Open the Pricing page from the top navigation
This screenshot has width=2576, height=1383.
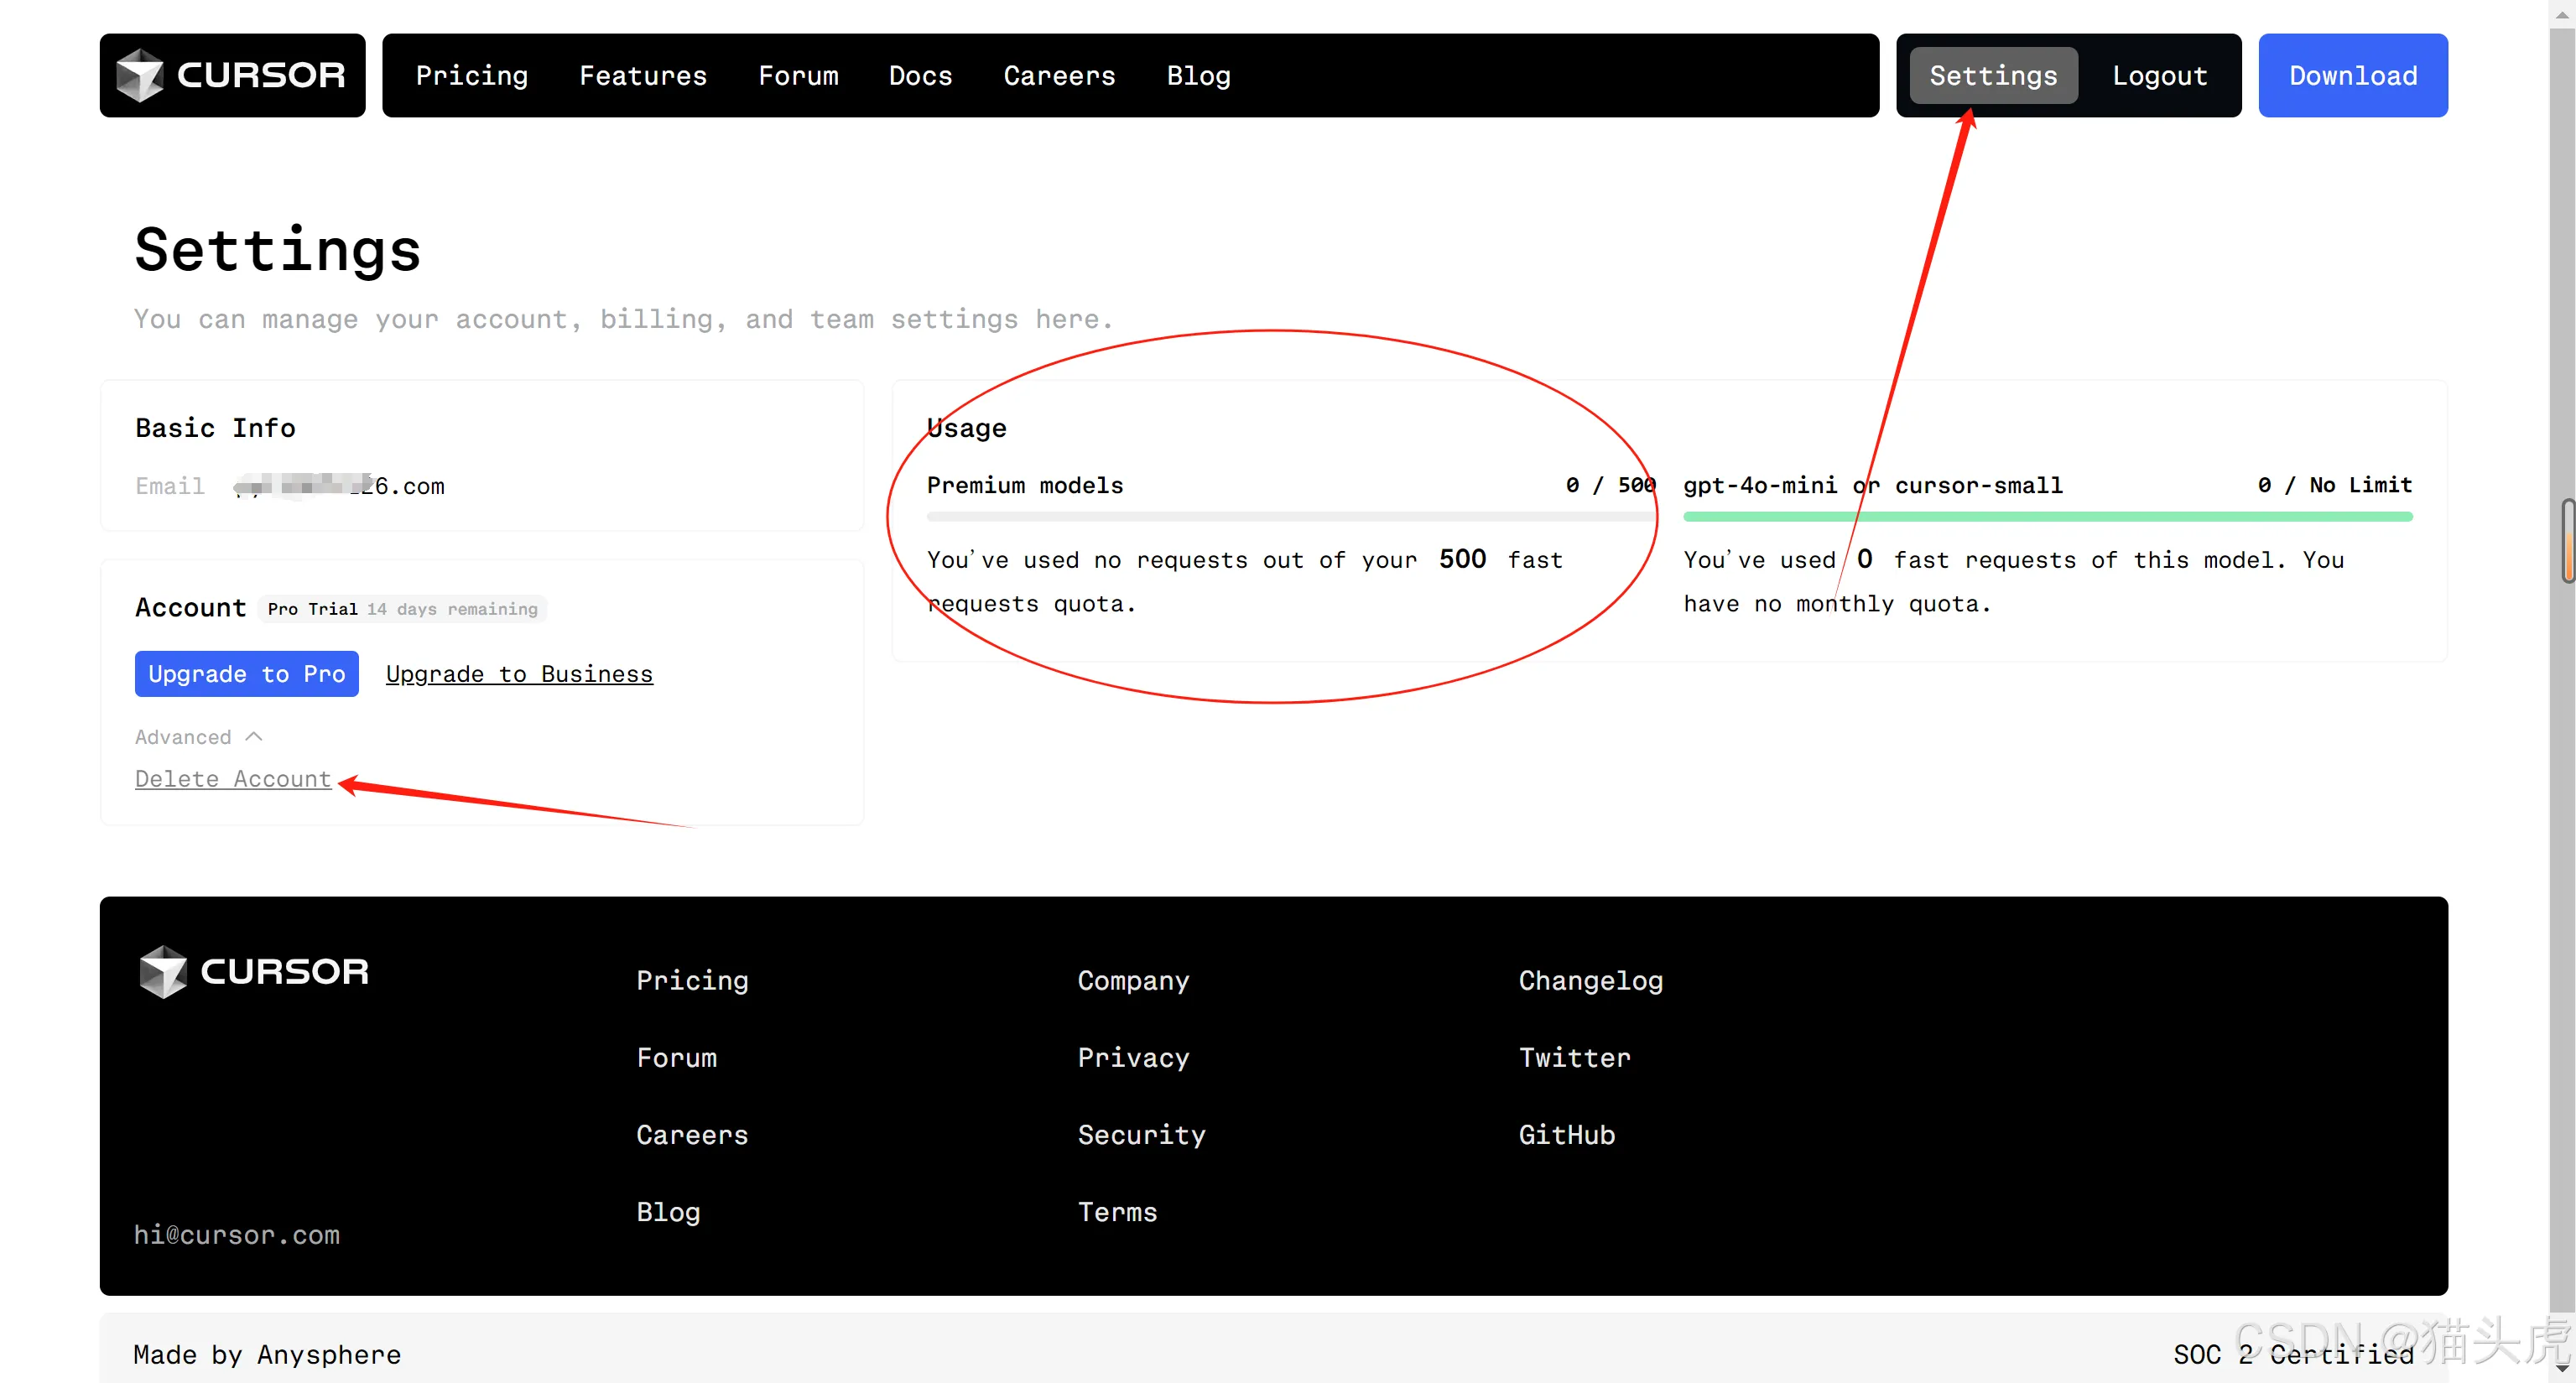[471, 76]
